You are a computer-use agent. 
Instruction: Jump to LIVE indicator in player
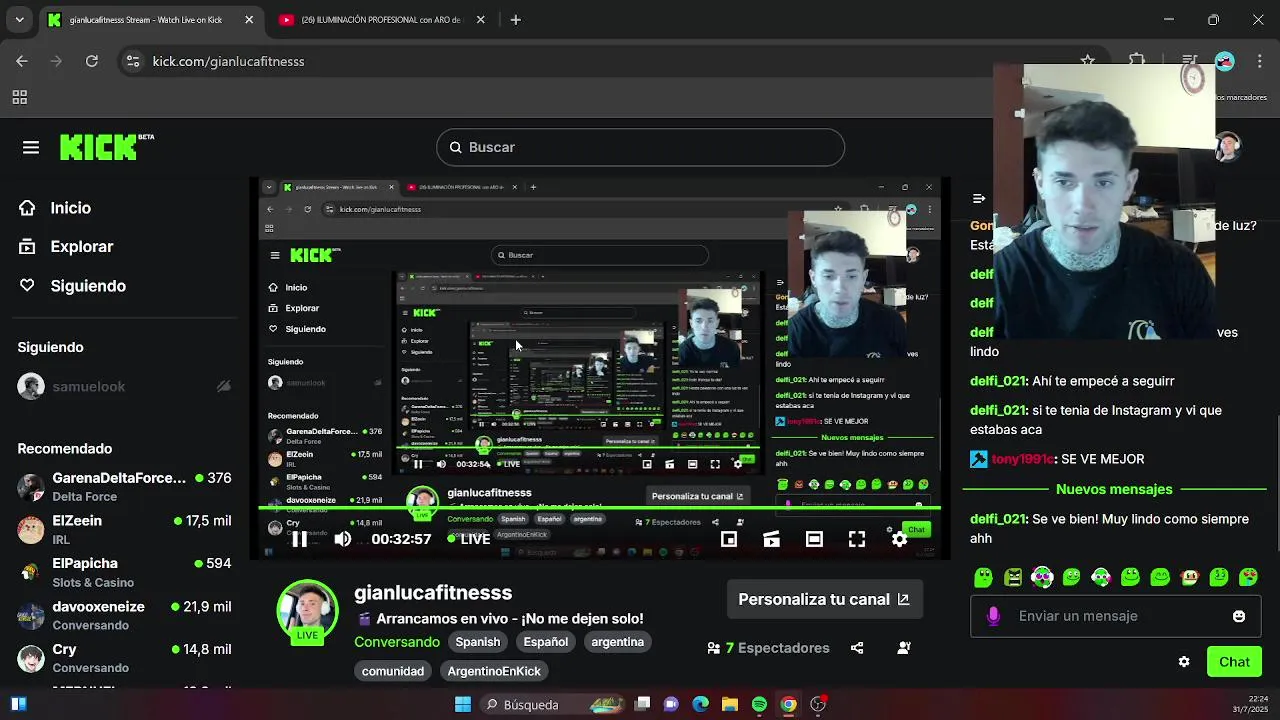click(469, 539)
